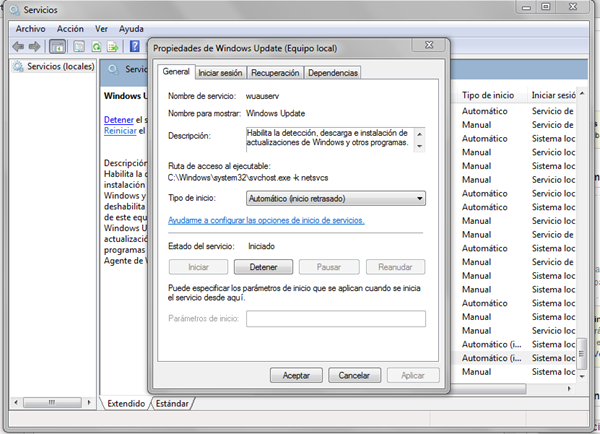The width and height of the screenshot is (600, 434).
Task: Switch to the General tab
Action: click(176, 72)
